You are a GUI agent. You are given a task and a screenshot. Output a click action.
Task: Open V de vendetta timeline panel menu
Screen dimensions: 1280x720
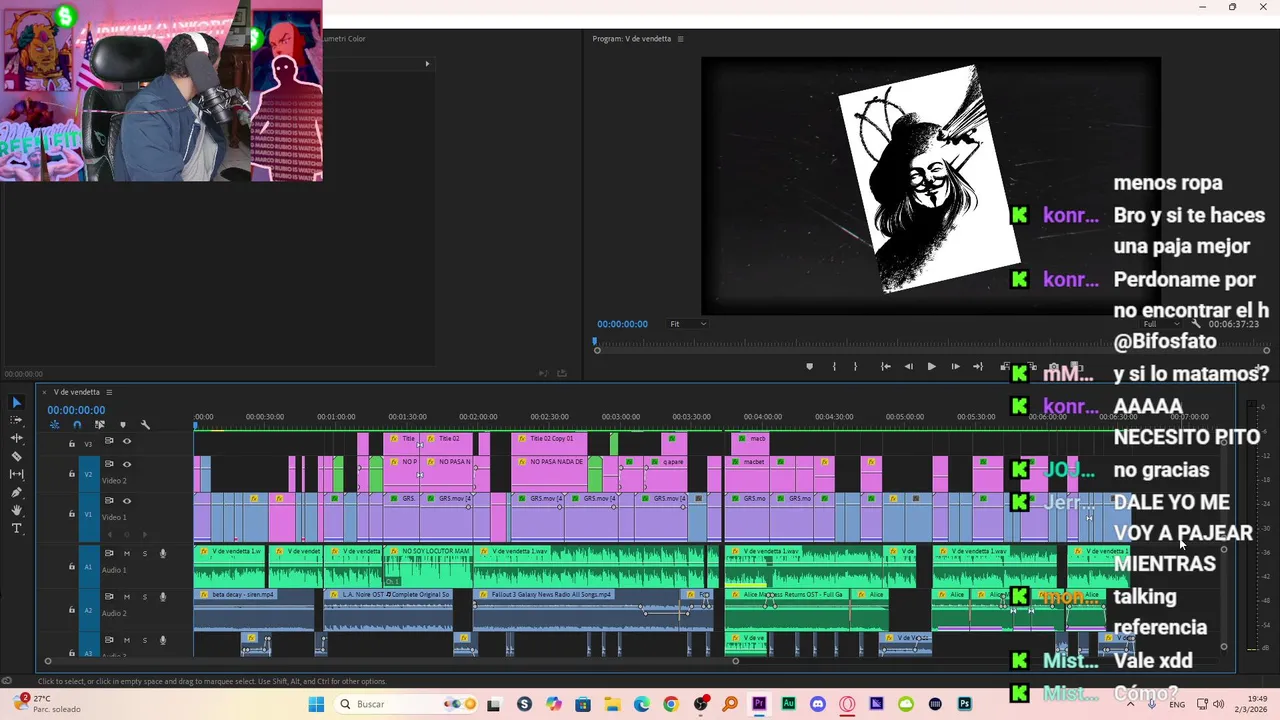click(109, 392)
